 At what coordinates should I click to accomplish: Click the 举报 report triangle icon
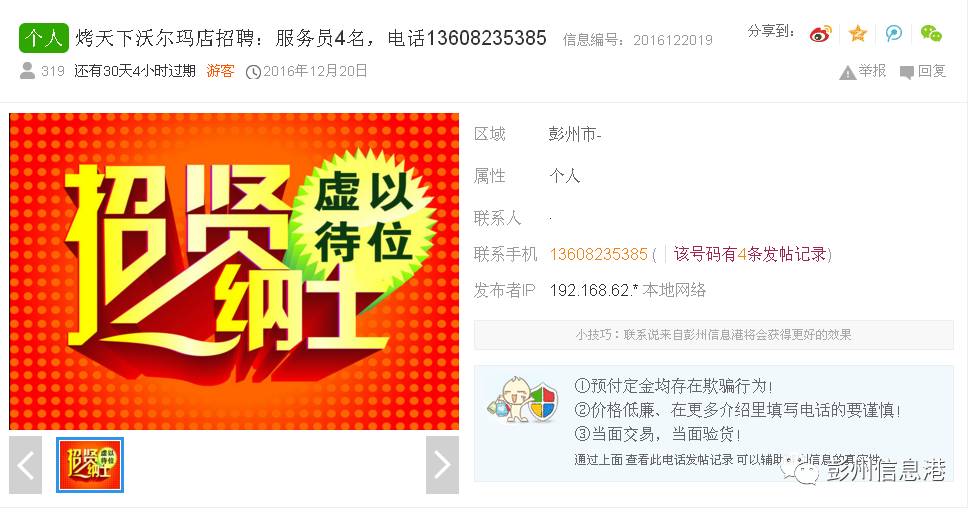click(847, 73)
